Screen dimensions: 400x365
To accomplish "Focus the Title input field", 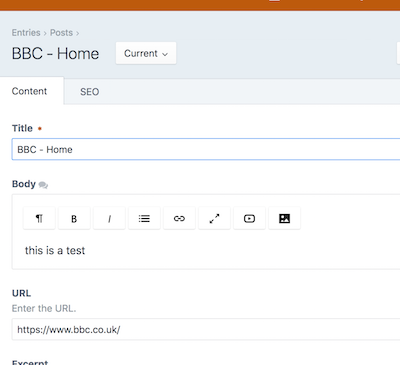I will point(206,149).
